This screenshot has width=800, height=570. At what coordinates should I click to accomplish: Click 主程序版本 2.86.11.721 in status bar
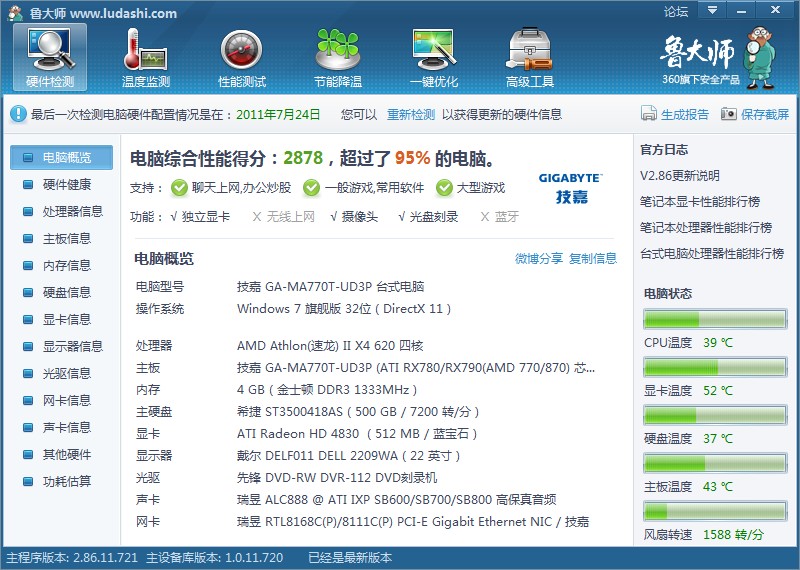point(72,558)
